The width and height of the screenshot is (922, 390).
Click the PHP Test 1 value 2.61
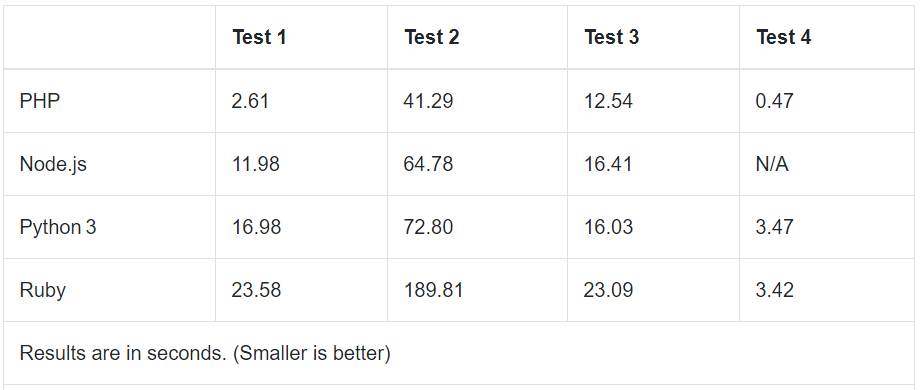point(250,101)
